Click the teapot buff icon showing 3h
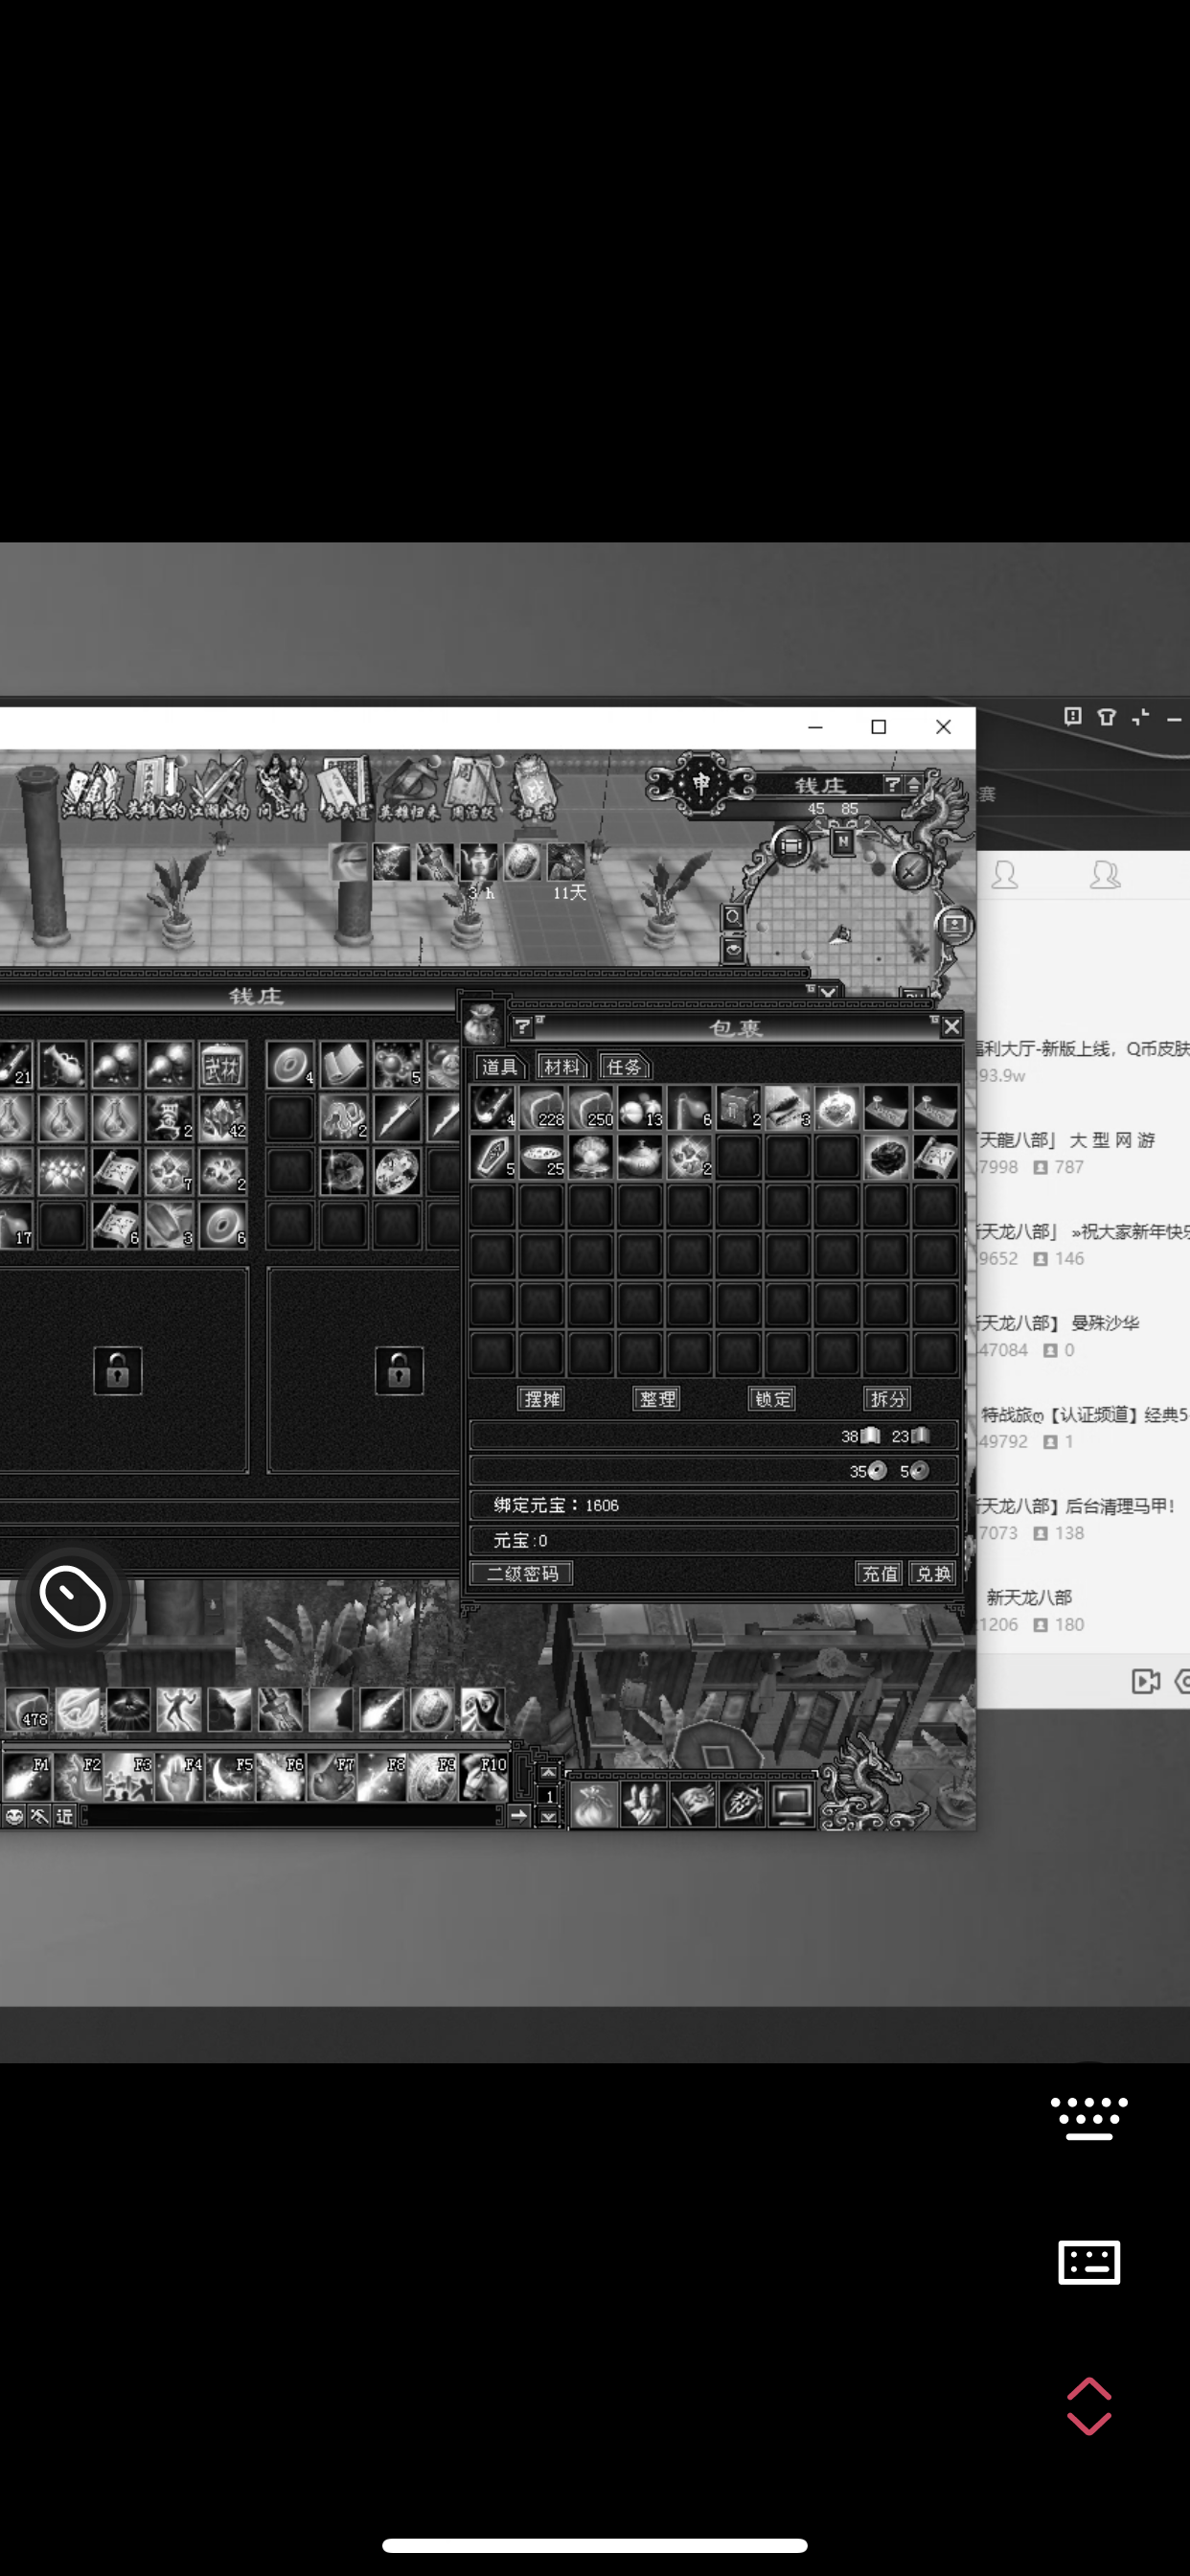Image resolution: width=1190 pixels, height=2576 pixels. coord(479,861)
